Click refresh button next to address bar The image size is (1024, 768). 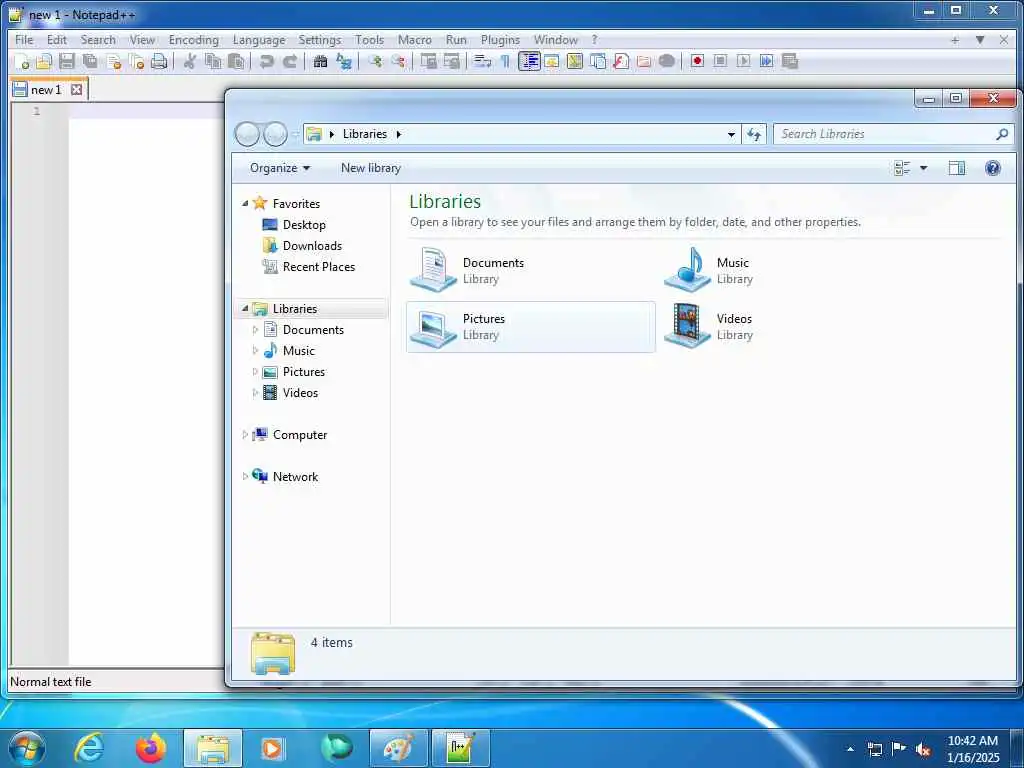click(x=754, y=134)
